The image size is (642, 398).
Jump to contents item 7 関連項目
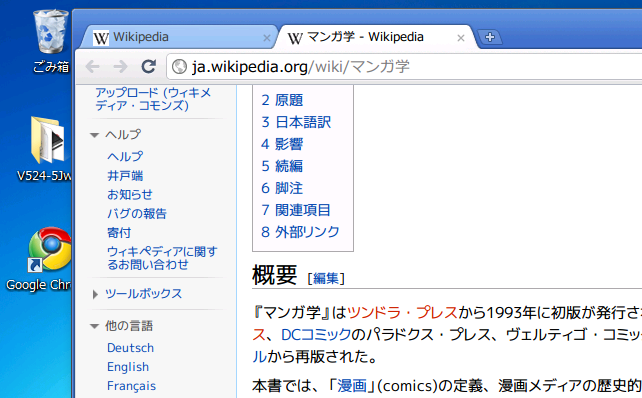[296, 210]
